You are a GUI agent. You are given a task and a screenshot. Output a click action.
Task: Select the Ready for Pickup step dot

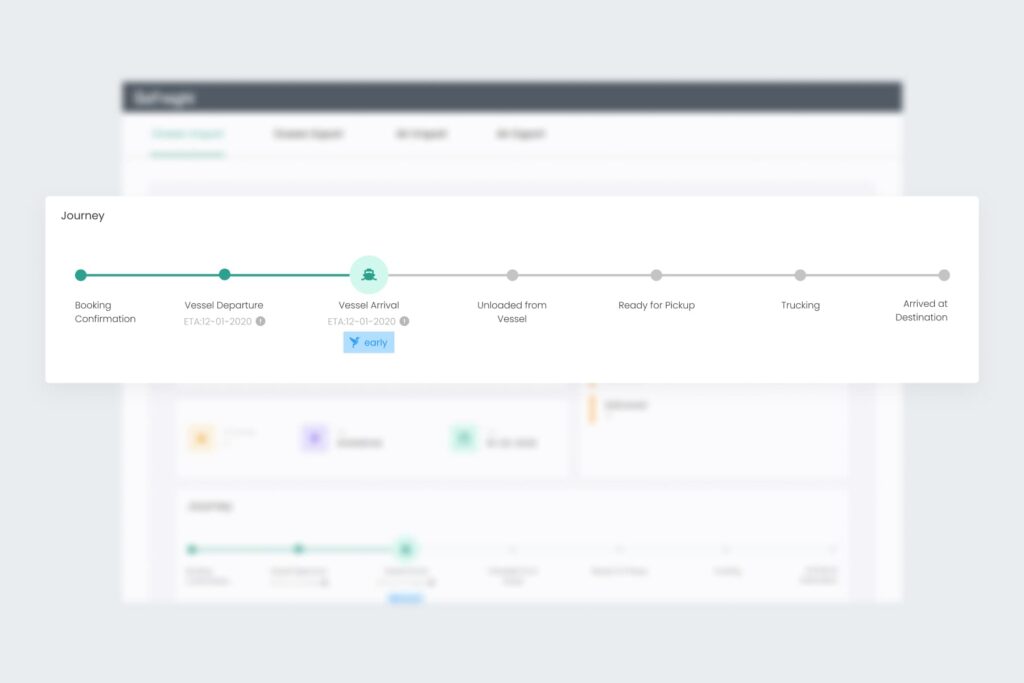click(656, 275)
